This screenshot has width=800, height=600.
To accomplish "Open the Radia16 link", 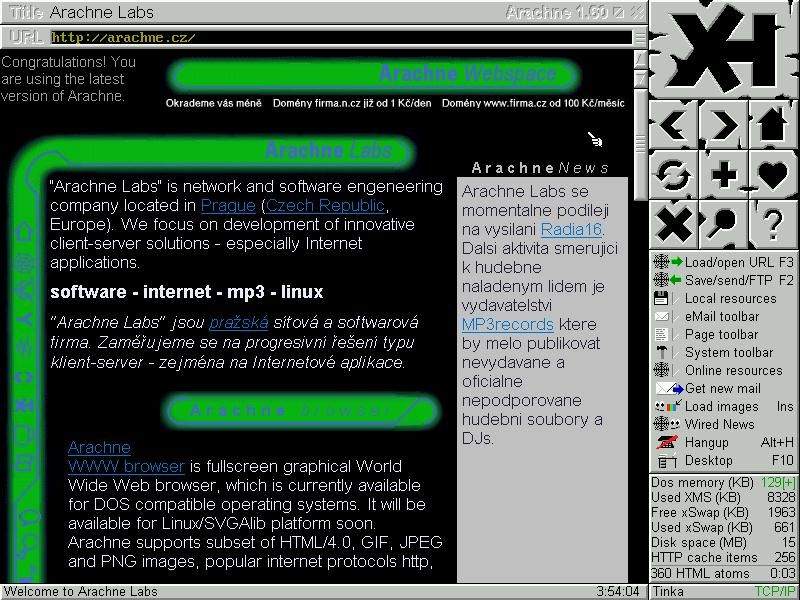I will point(571,230).
